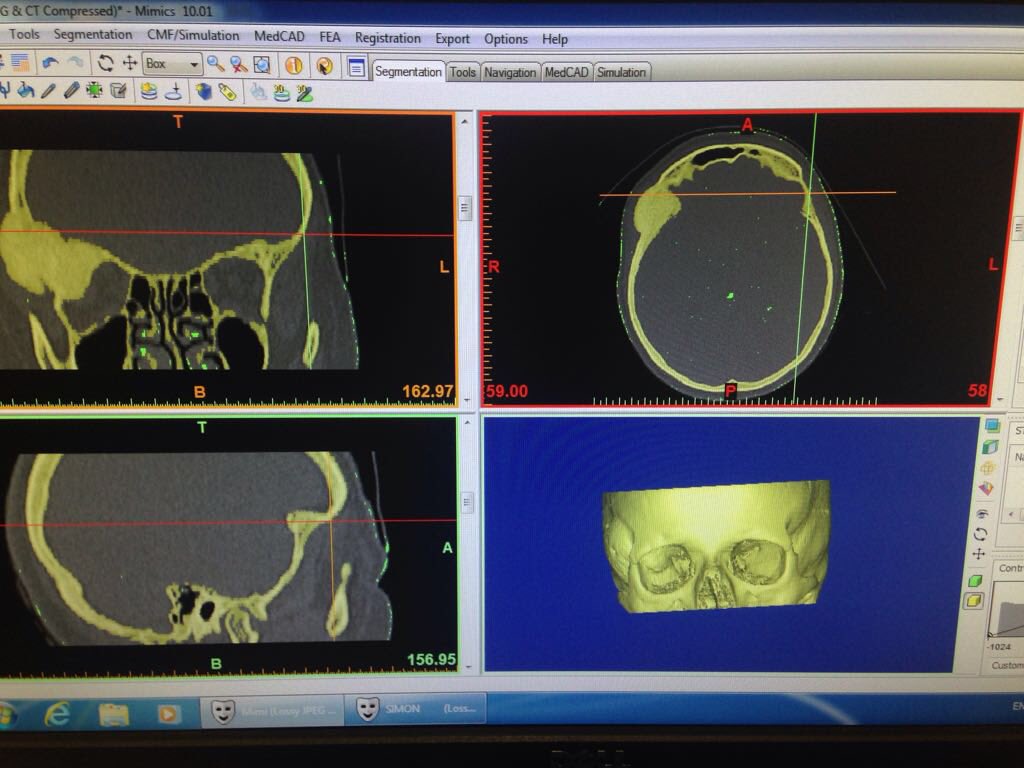Click the 3D view blue layers icon
The width and height of the screenshot is (1024, 768).
(992, 426)
